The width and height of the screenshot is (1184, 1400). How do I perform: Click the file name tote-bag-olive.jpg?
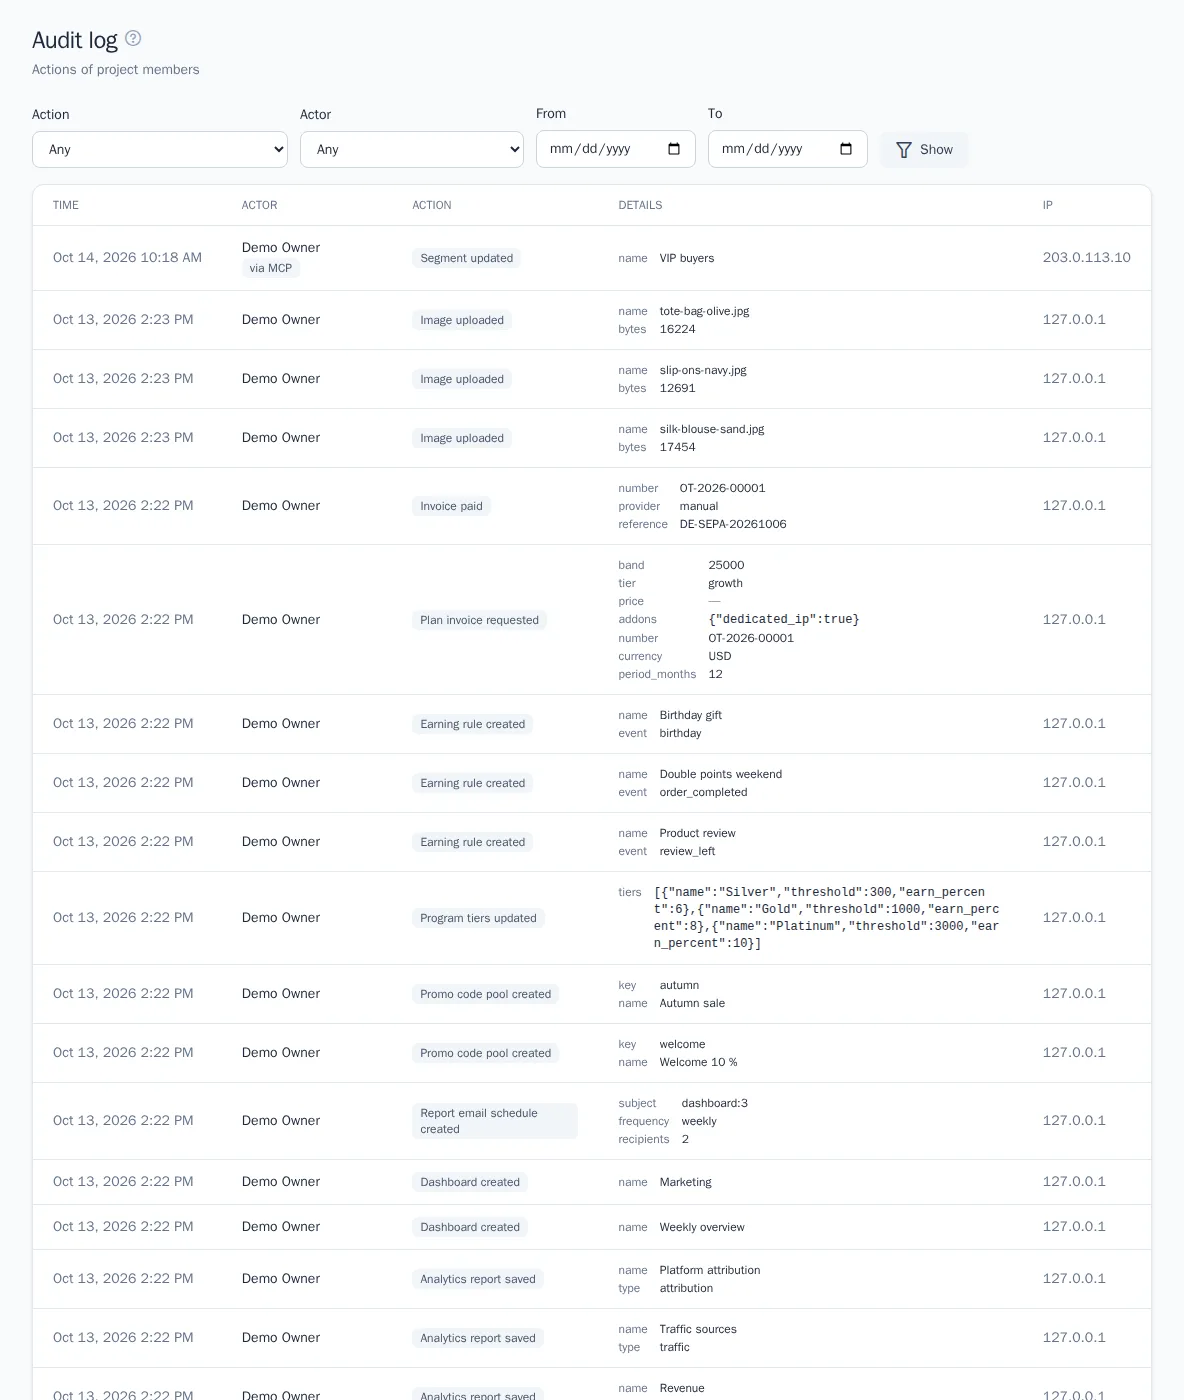coord(705,311)
